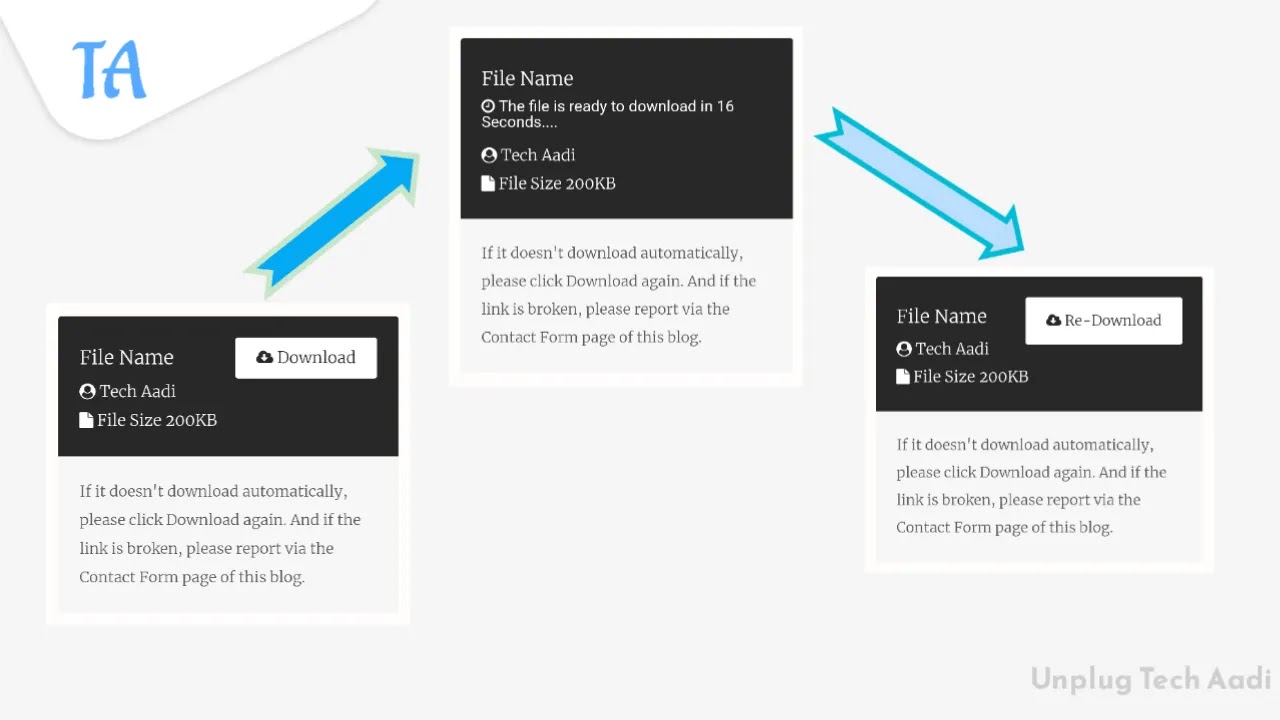Click the middle card's download help paragraph

(x=619, y=295)
